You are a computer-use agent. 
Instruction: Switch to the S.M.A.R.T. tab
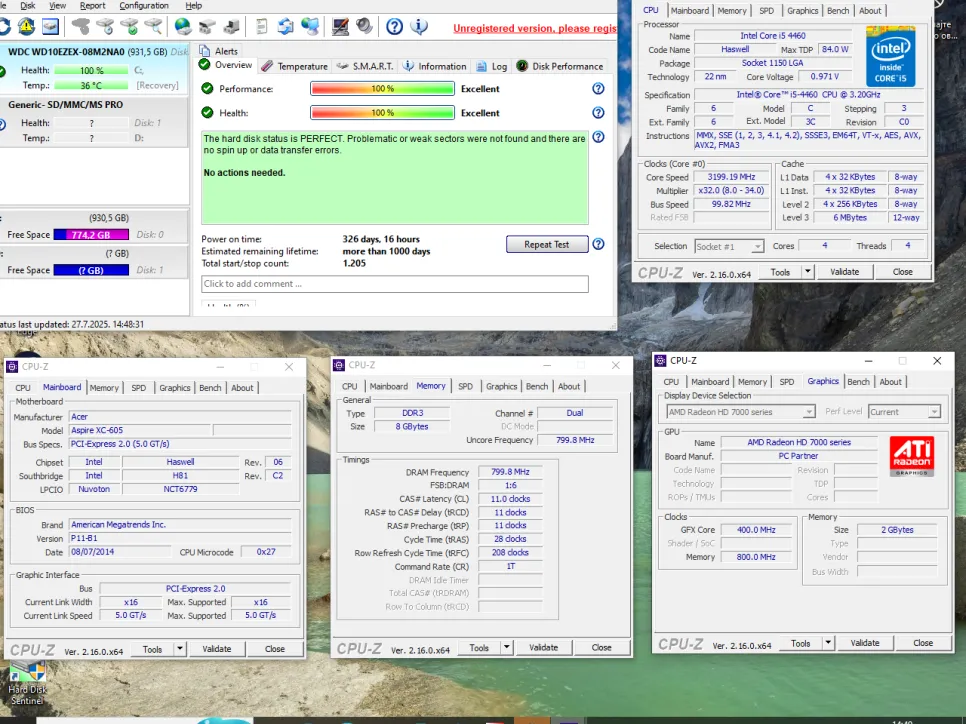click(365, 66)
